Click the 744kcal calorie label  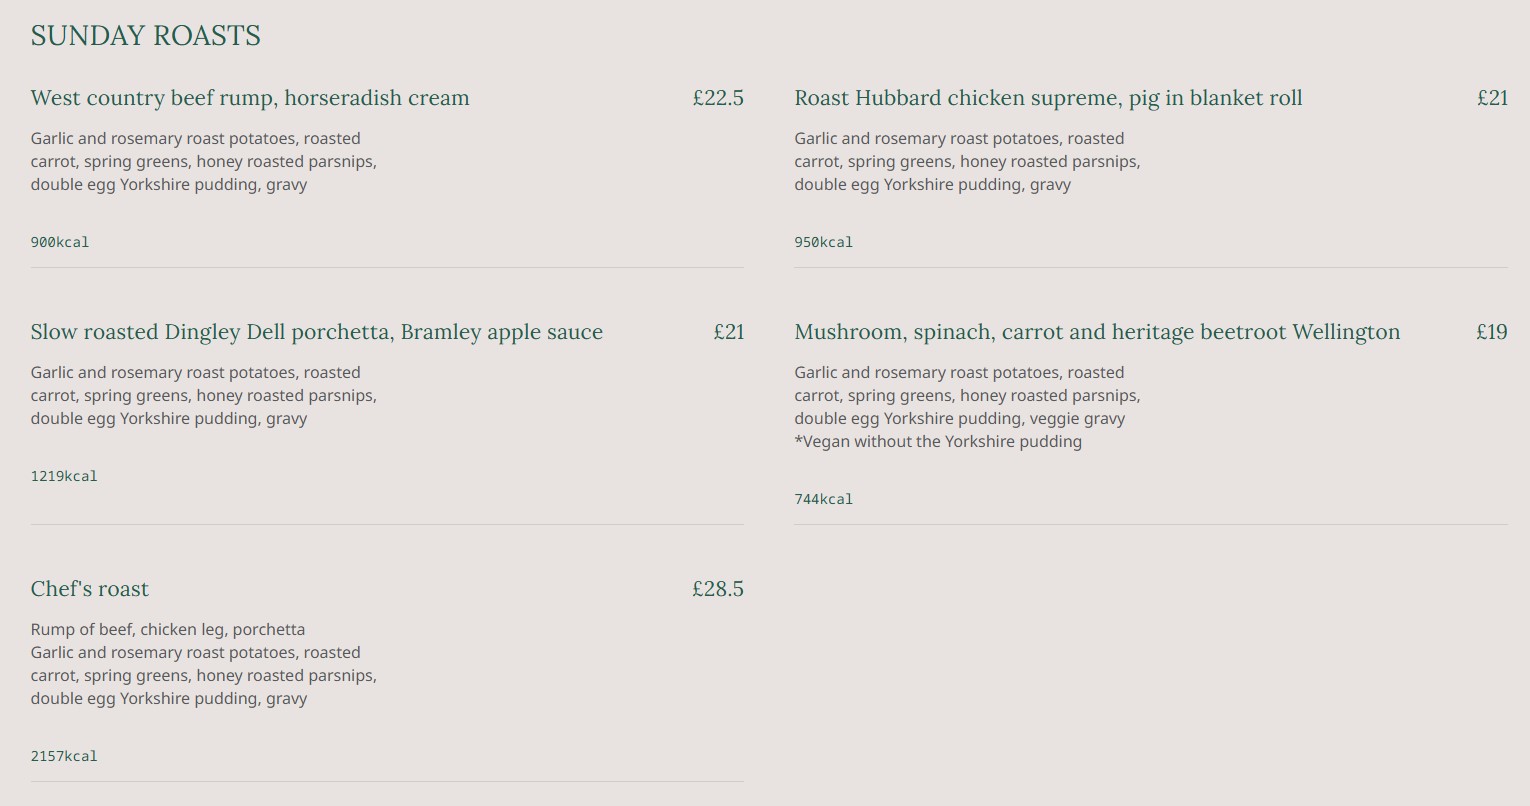coord(824,499)
